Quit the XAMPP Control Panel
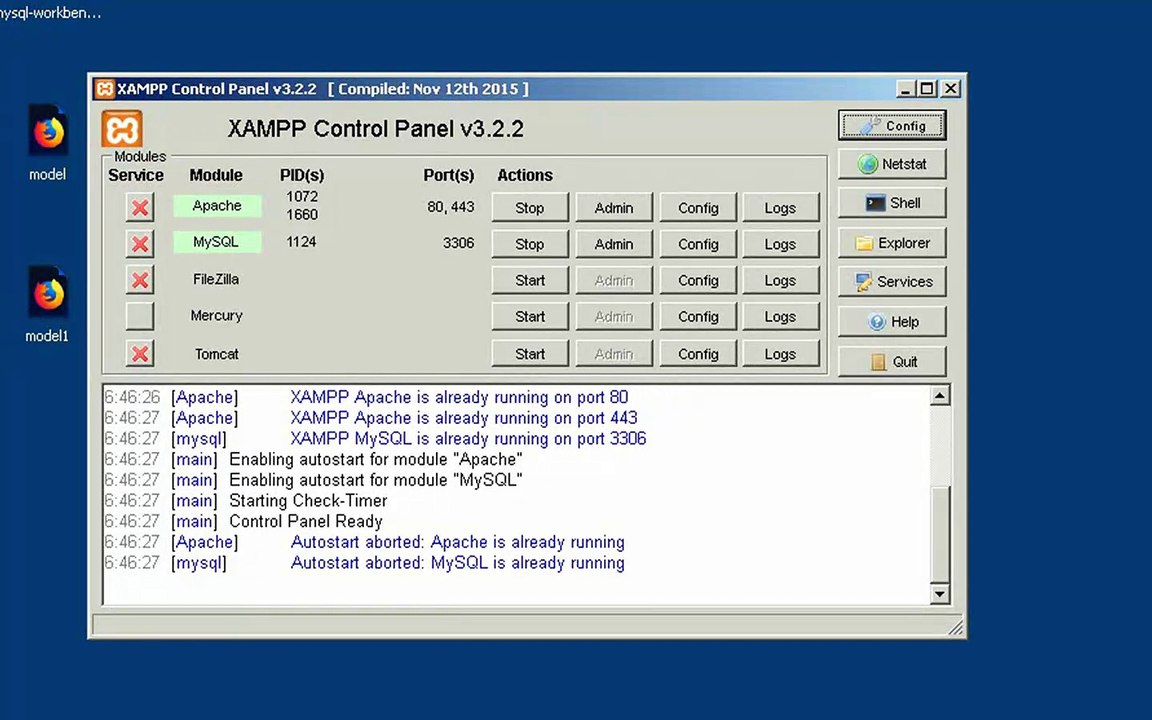The width and height of the screenshot is (1152, 720). 892,361
